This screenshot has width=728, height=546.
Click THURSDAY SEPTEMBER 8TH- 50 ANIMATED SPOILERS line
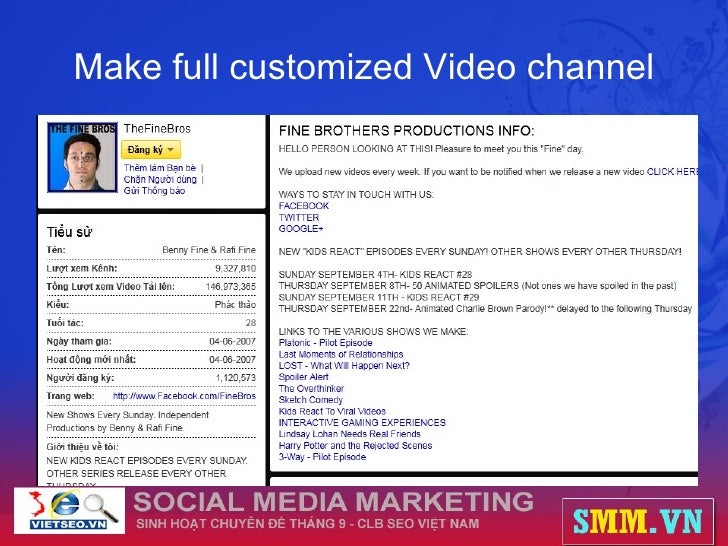click(x=478, y=286)
